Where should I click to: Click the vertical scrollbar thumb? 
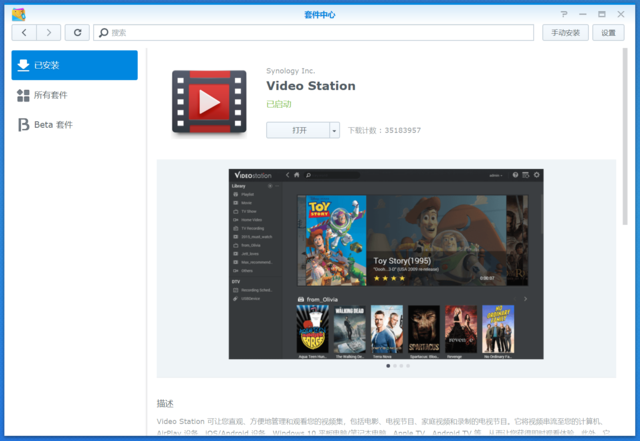tap(625, 137)
